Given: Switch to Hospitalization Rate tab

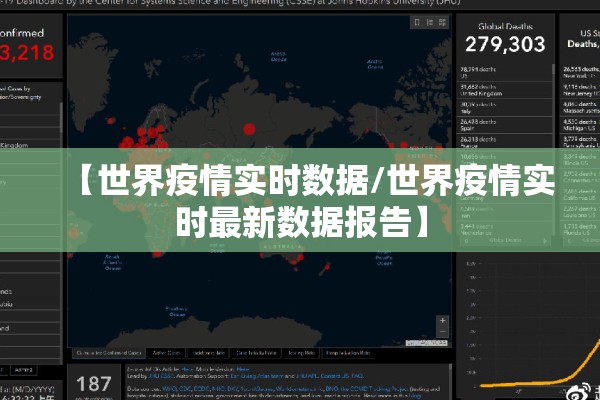Looking at the screenshot, I should pos(348,353).
